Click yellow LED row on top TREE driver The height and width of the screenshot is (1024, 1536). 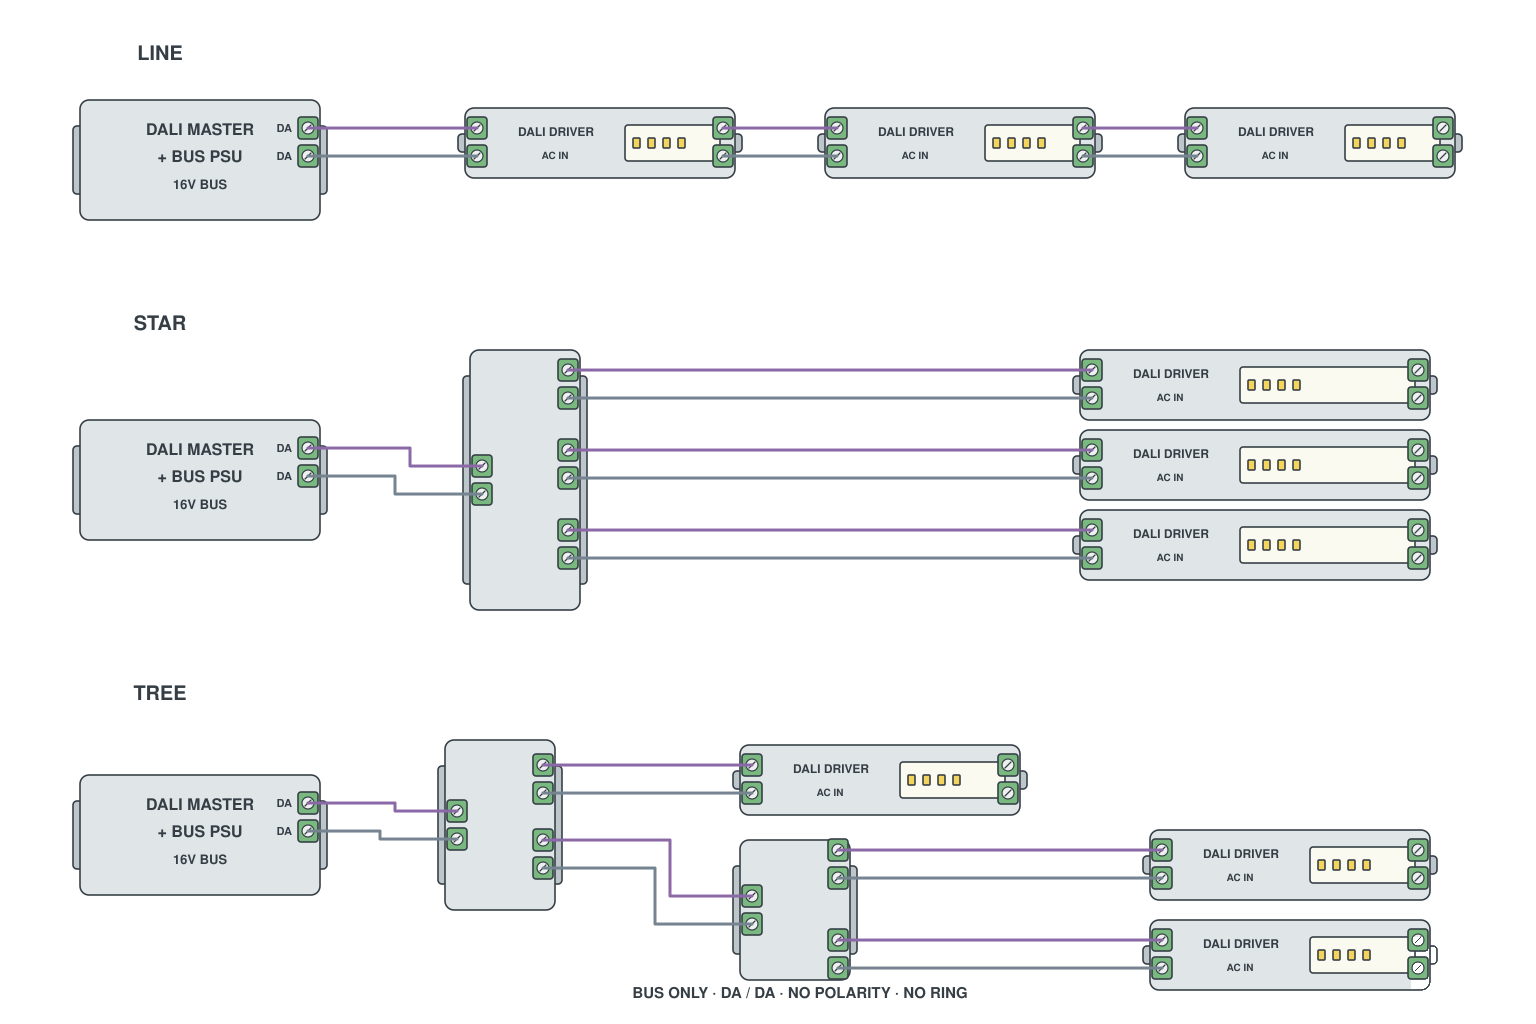point(934,780)
